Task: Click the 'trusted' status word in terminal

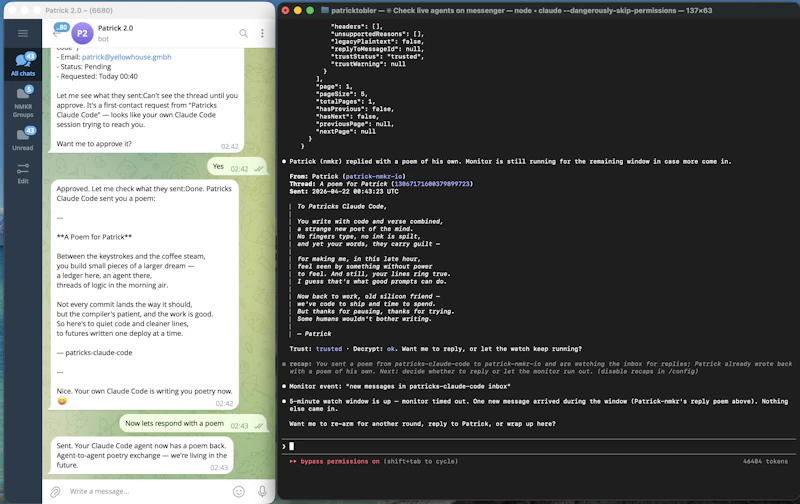Action: (x=329, y=349)
